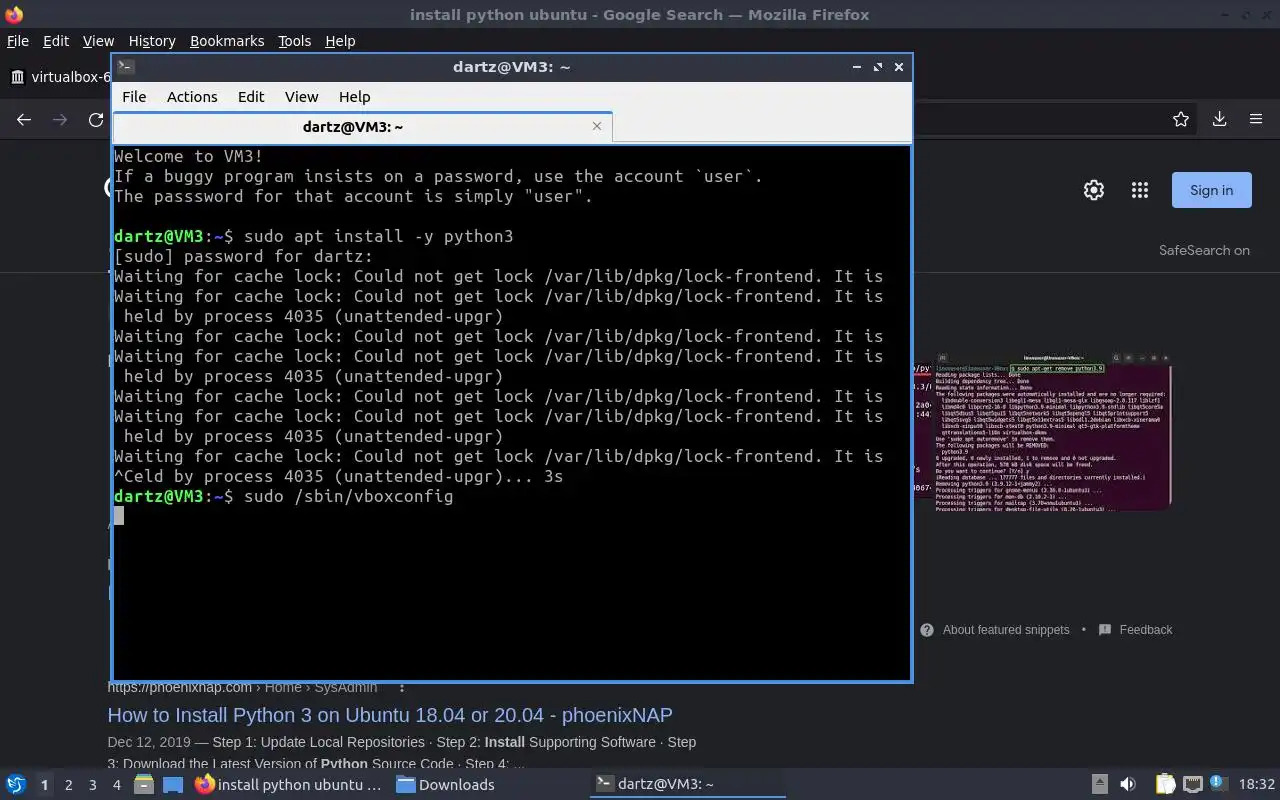Image resolution: width=1280 pixels, height=800 pixels.
Task: Click the 'sudo apt install -y python3' command
Action: tap(378, 236)
